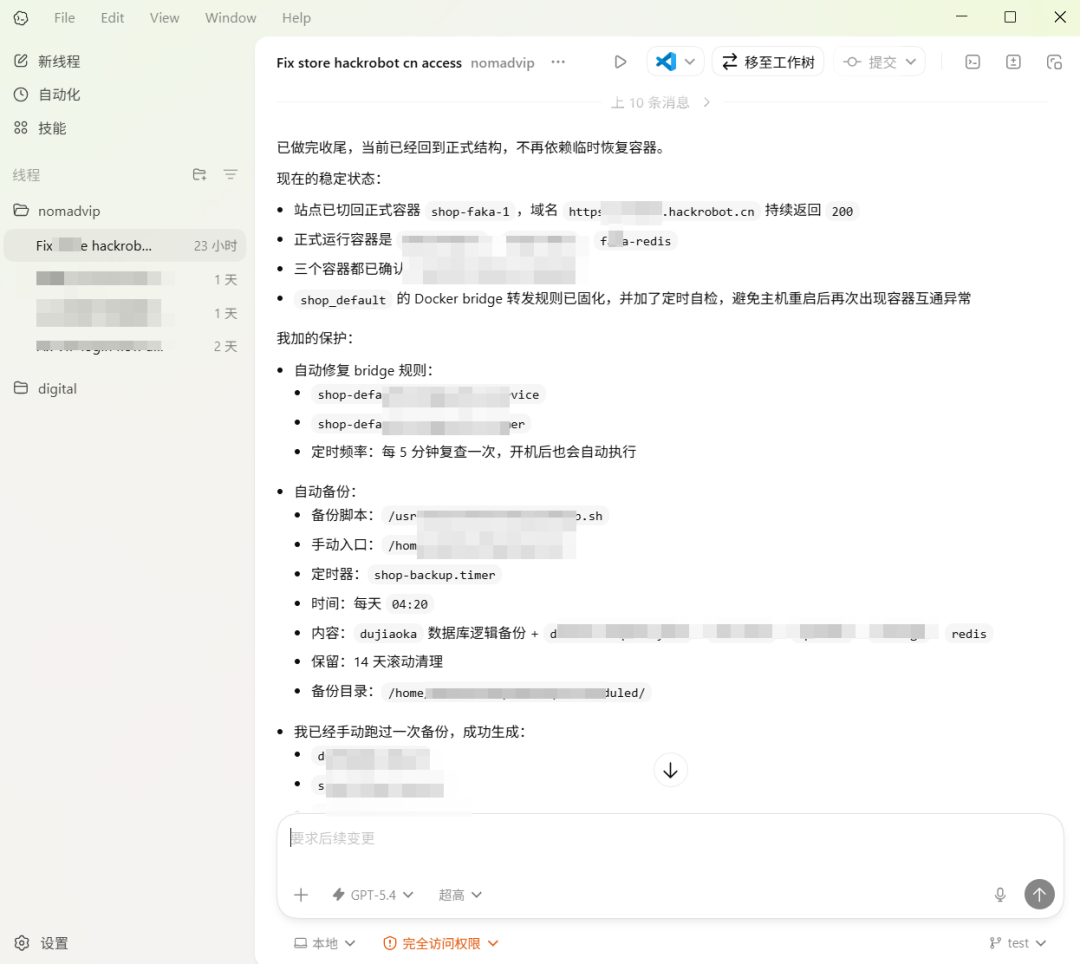The image size is (1080, 964).
Task: Toggle the terminal panel icon
Action: 973,62
